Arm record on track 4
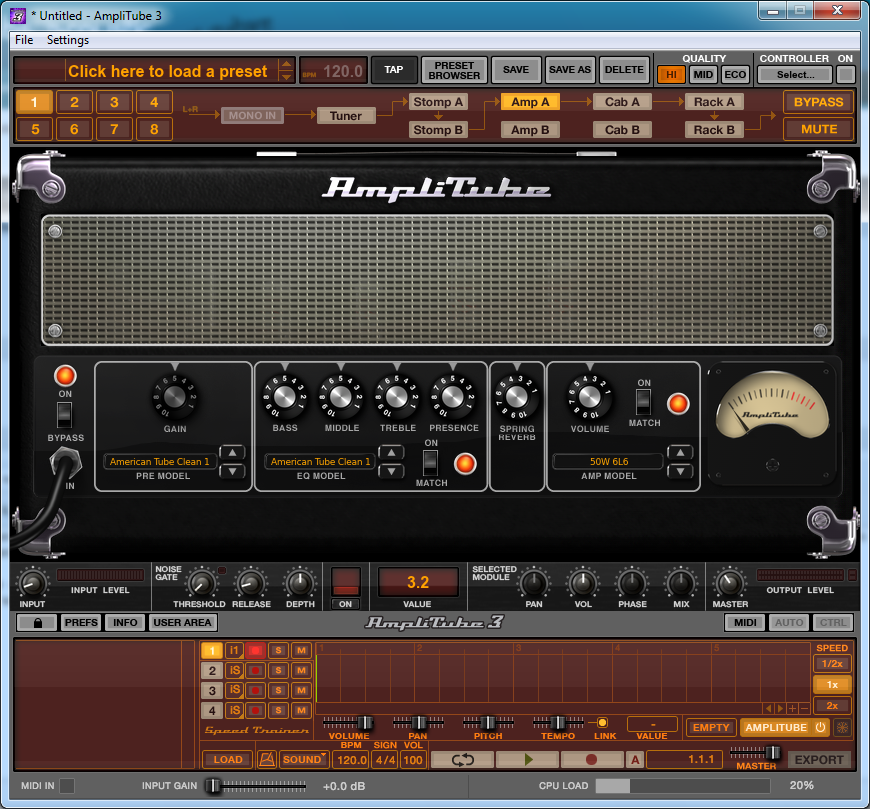Image resolution: width=870 pixels, height=809 pixels. [255, 710]
